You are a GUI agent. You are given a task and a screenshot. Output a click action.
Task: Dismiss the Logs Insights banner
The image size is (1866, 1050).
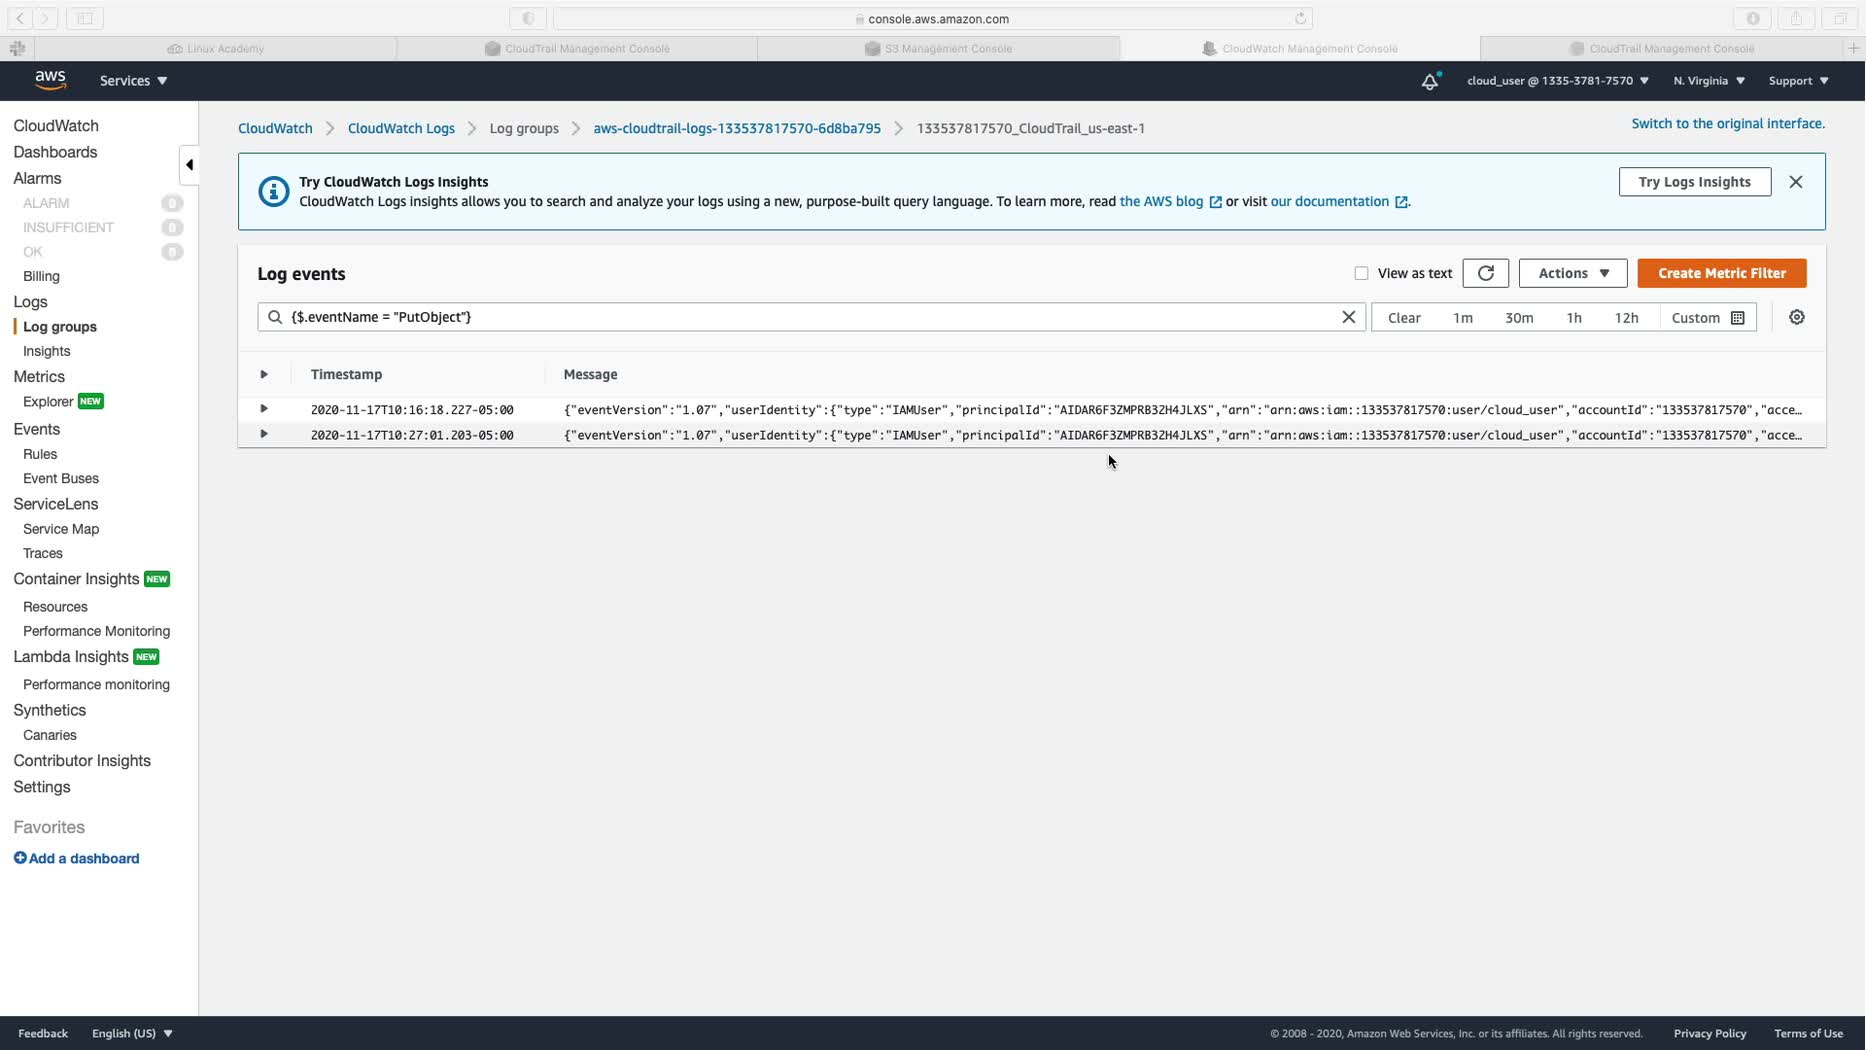coord(1796,182)
